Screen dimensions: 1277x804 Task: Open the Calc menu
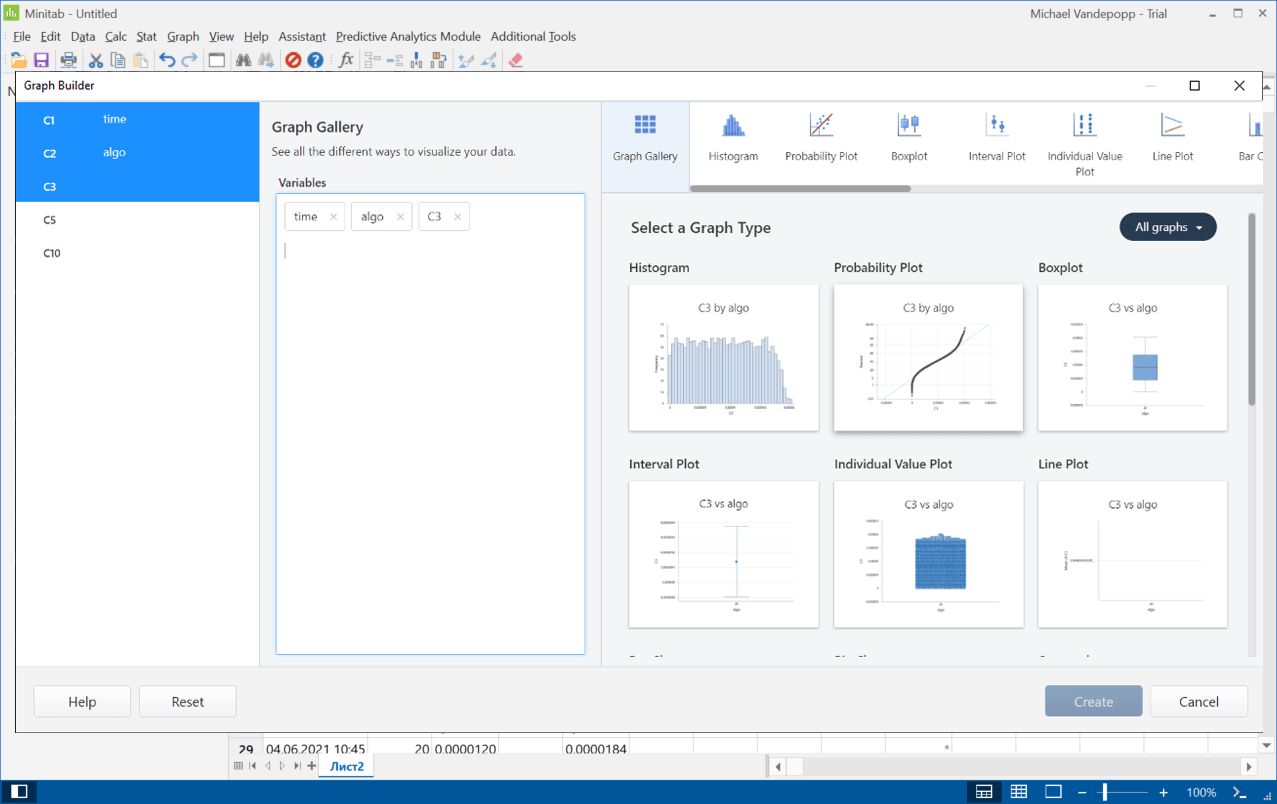(116, 36)
